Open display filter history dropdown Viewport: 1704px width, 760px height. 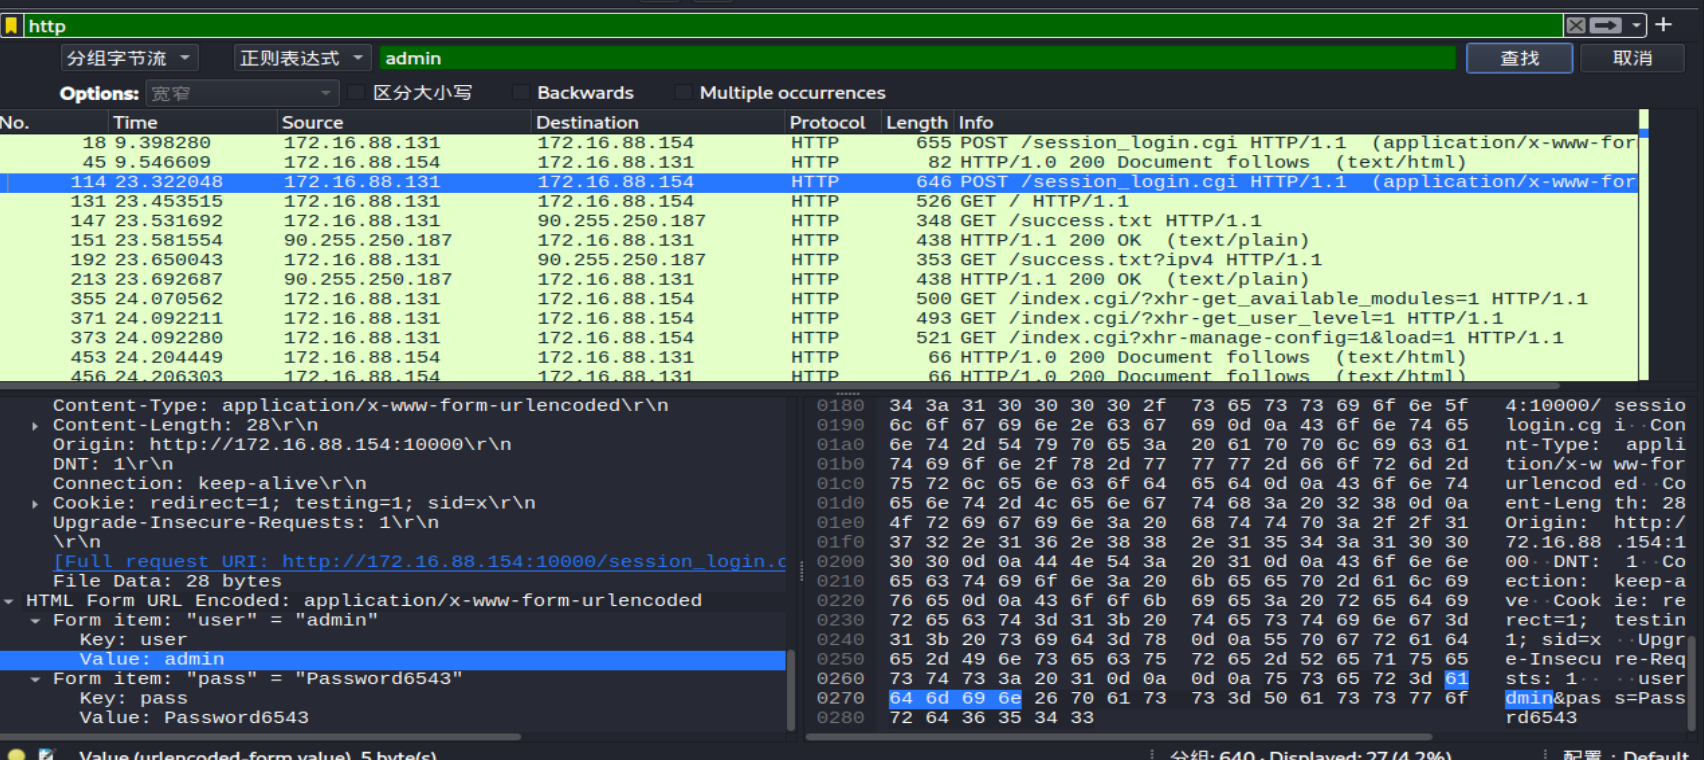pyautogui.click(x=1636, y=26)
